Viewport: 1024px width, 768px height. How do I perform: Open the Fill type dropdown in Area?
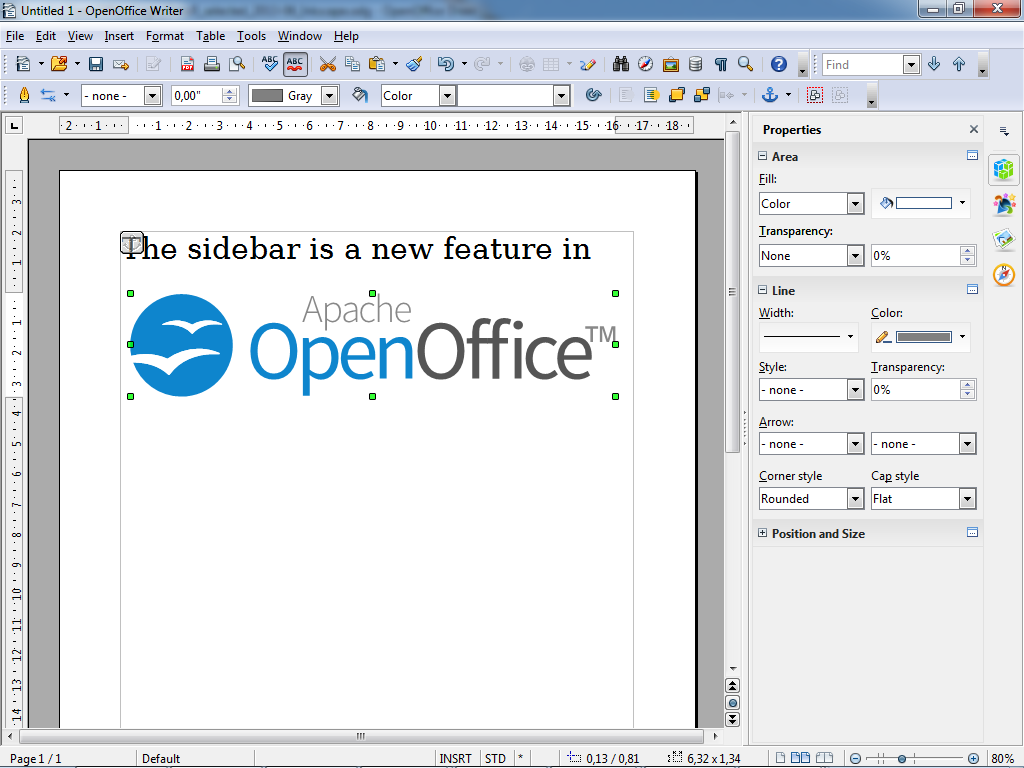[853, 203]
